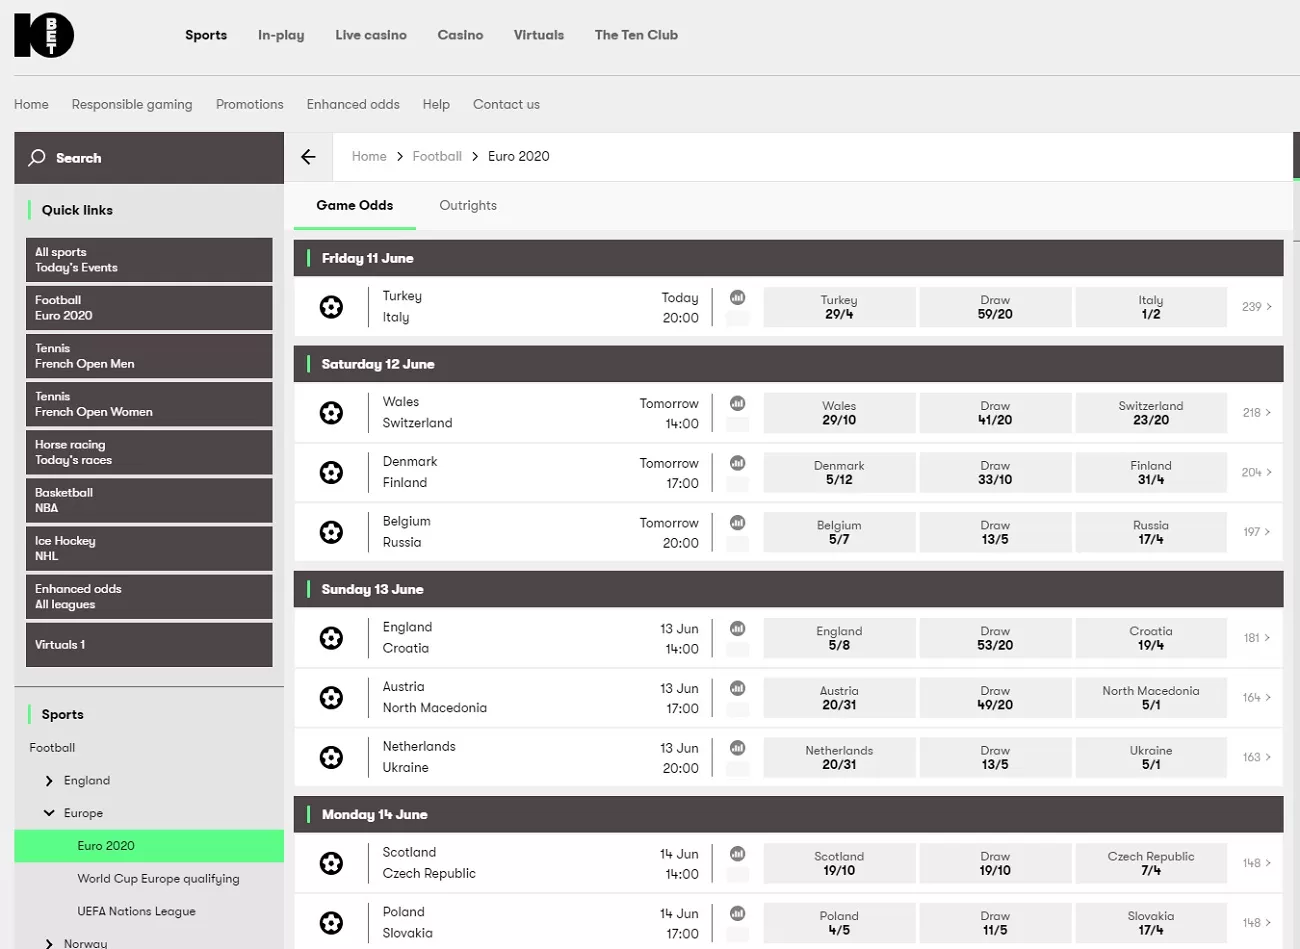Click football icon in Scotland vs Czech Republic row
The height and width of the screenshot is (949, 1300).
pyautogui.click(x=331, y=863)
